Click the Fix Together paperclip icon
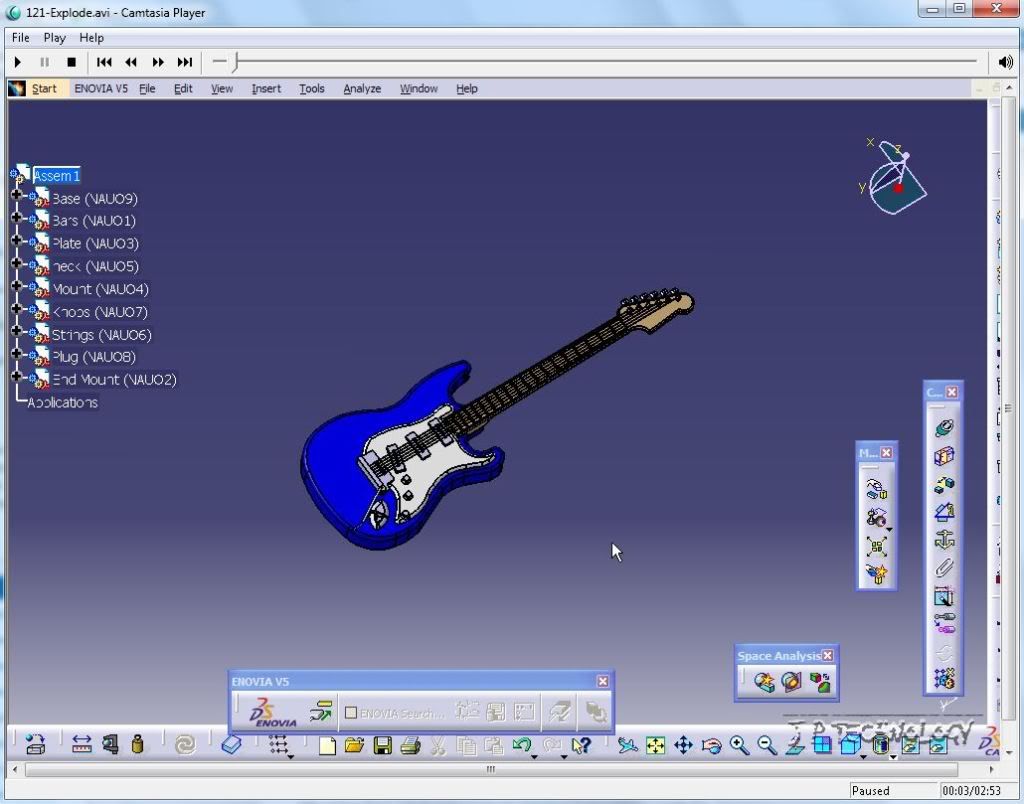 (944, 568)
